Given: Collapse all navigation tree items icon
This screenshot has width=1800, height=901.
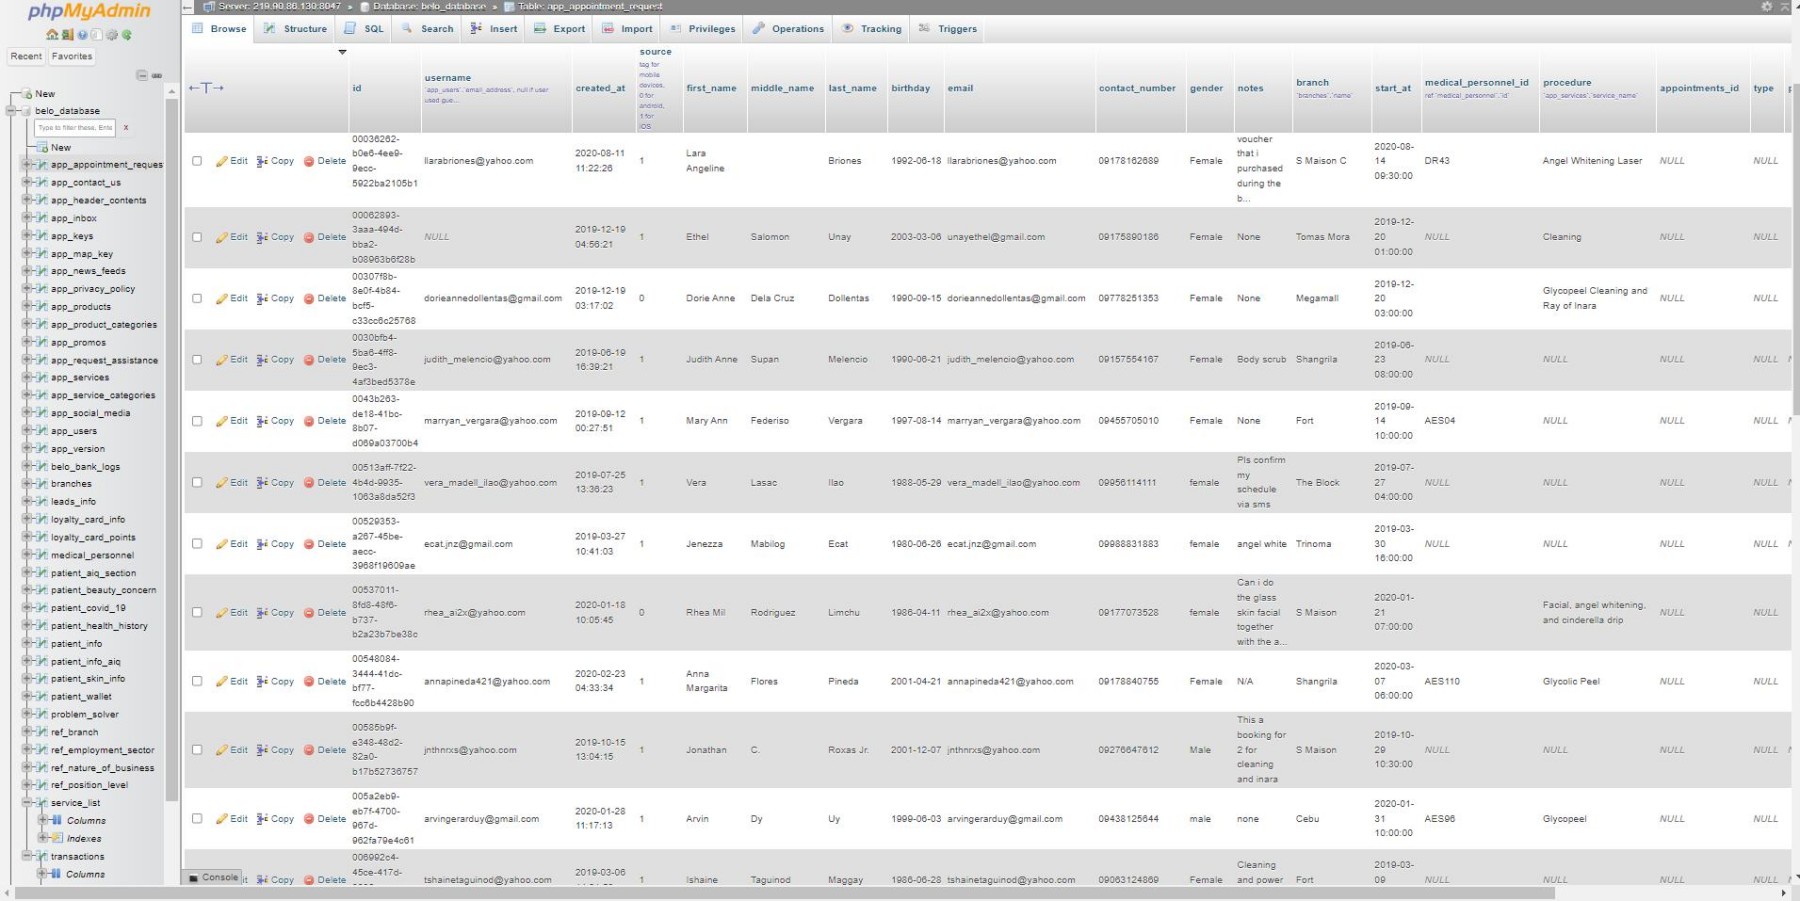Looking at the screenshot, I should click(142, 75).
